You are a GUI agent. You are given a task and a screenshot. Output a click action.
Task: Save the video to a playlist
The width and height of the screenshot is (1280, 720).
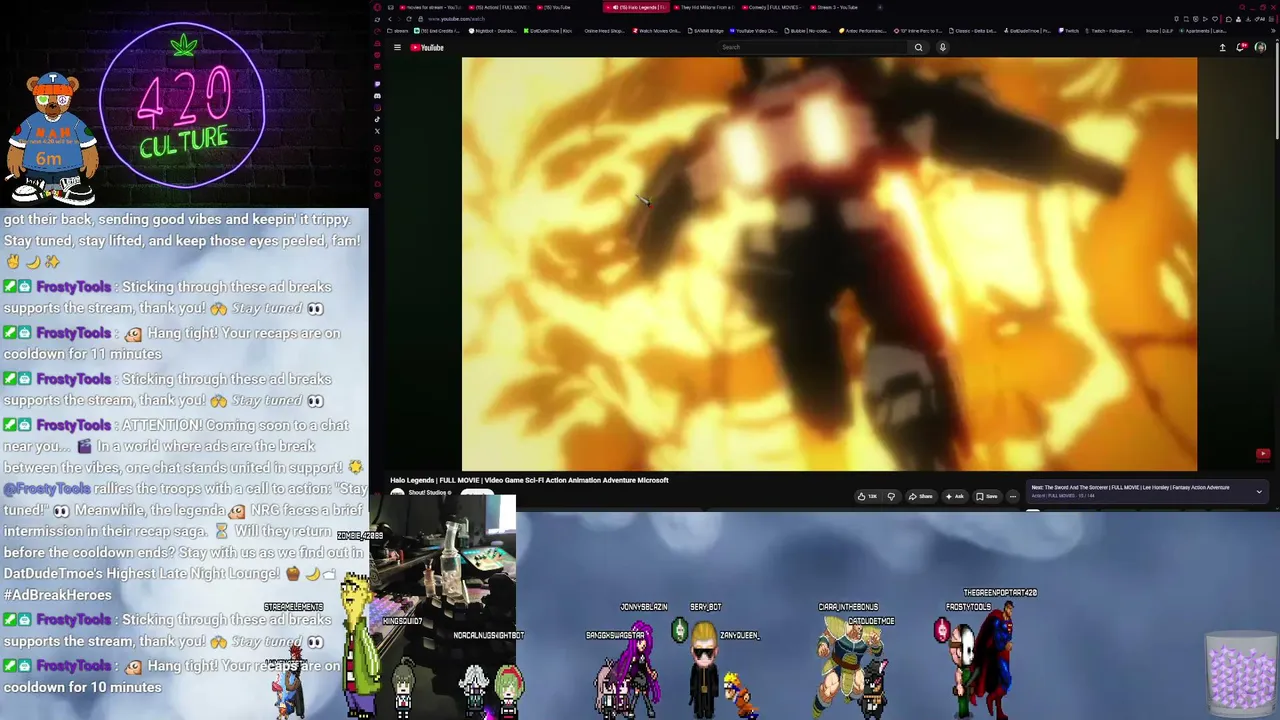pyautogui.click(x=986, y=496)
